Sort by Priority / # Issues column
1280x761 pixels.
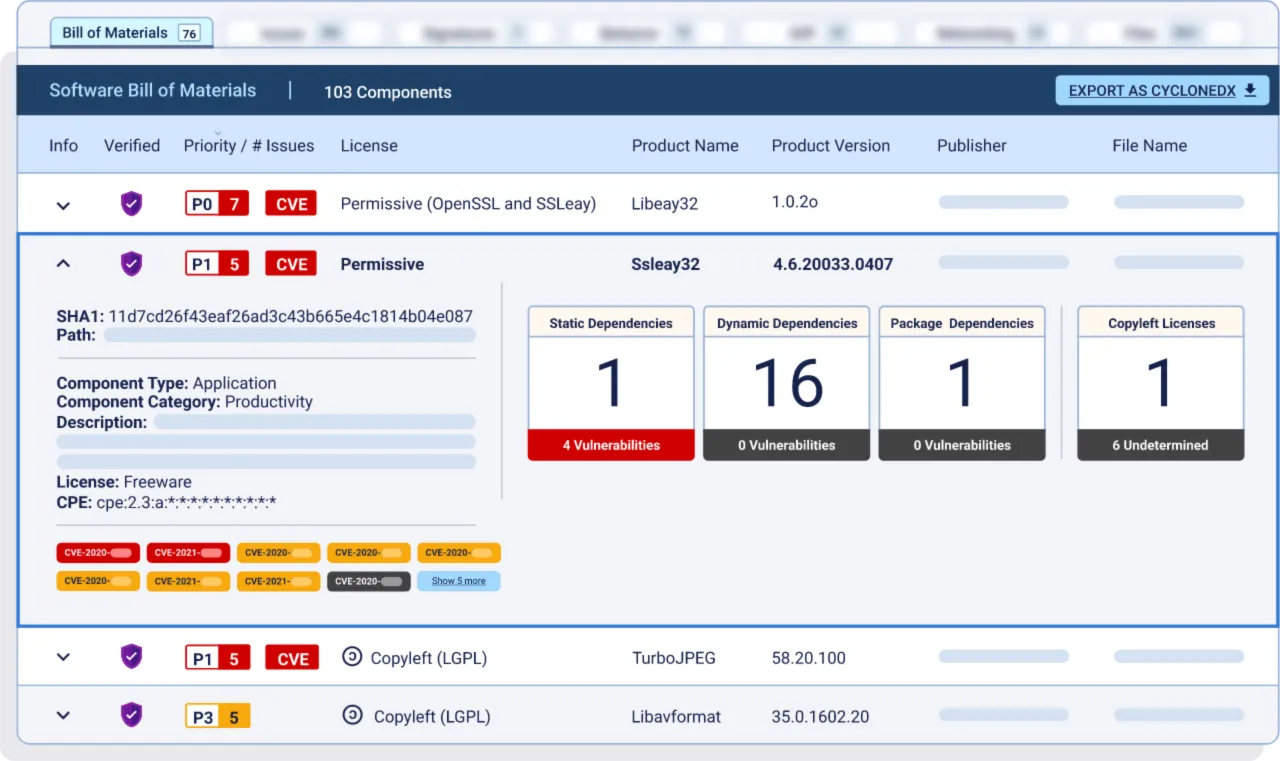(x=248, y=146)
